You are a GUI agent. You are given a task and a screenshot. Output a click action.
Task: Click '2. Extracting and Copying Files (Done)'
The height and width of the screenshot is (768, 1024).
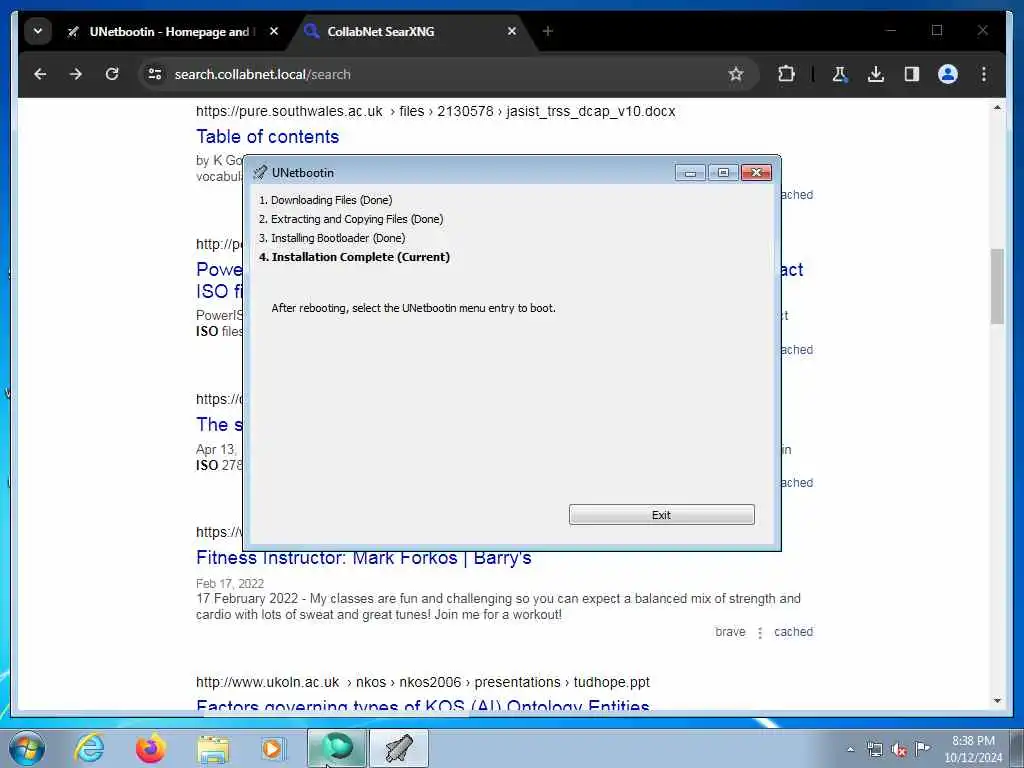click(x=351, y=219)
